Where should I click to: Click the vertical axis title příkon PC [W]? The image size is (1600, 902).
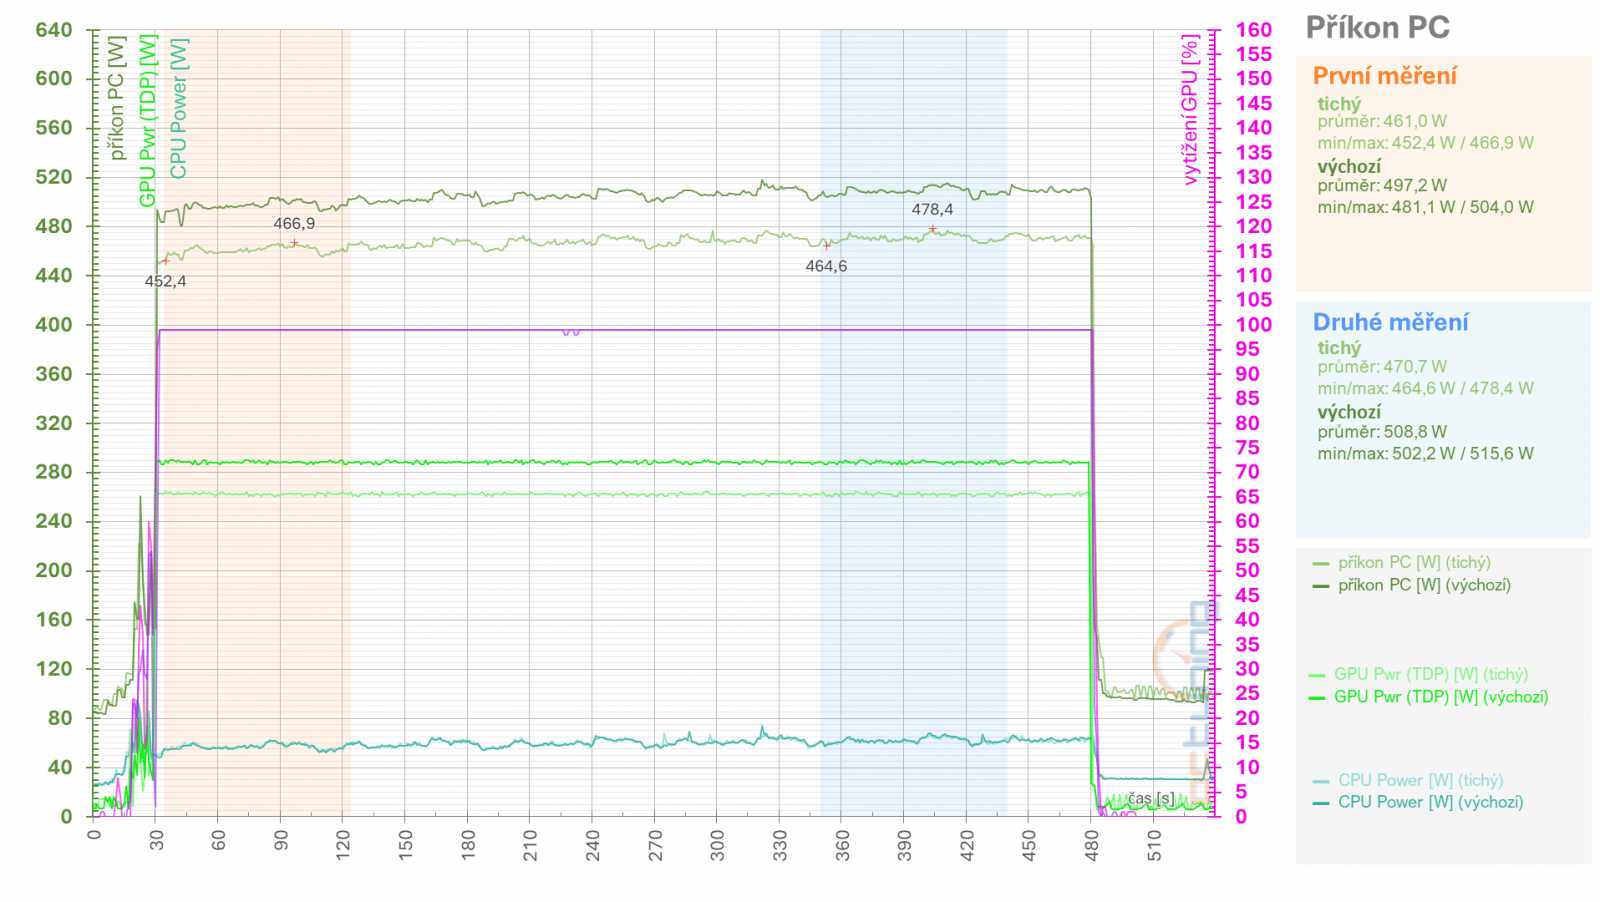click(x=117, y=98)
